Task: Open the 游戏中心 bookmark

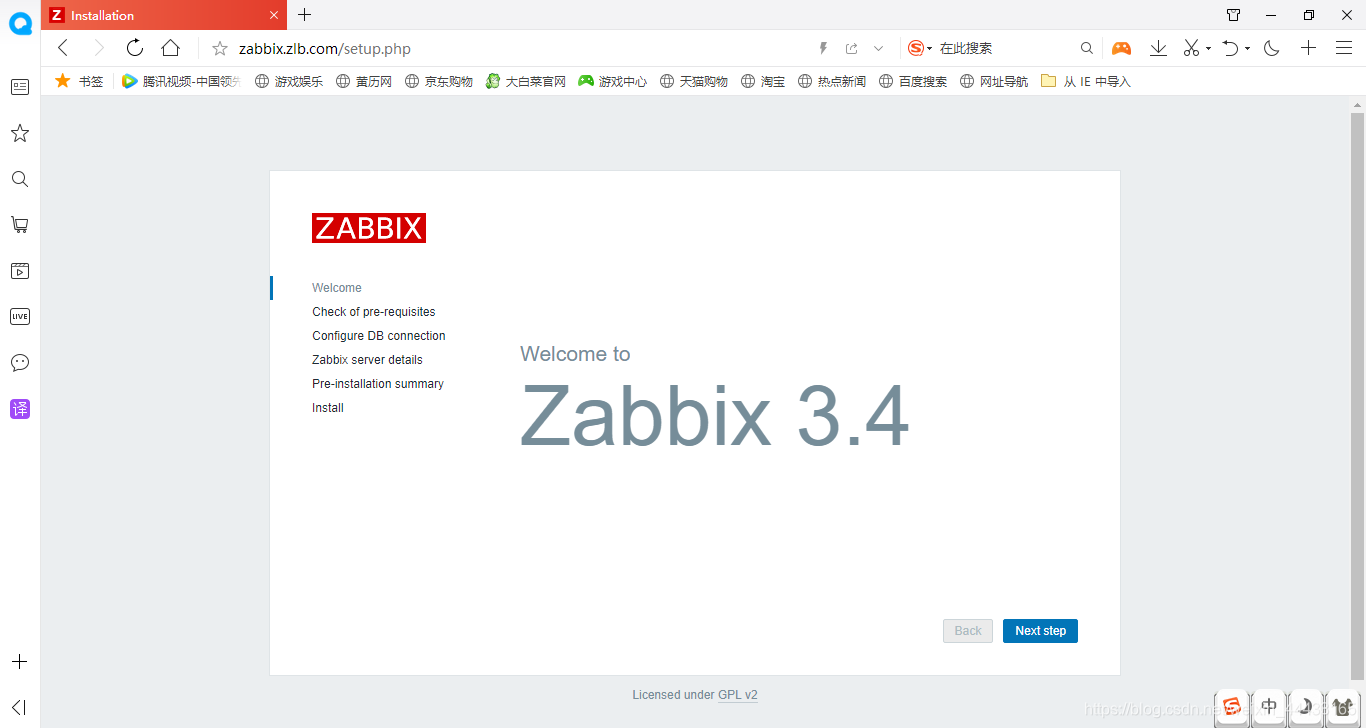Action: pos(613,81)
